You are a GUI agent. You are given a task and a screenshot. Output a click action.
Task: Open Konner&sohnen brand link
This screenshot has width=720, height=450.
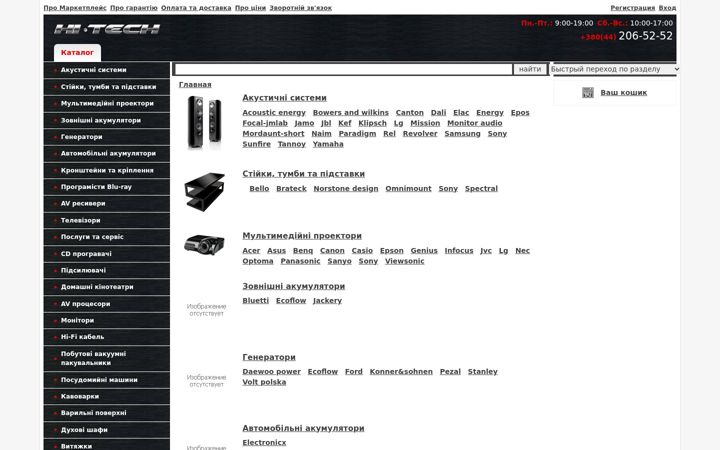(401, 371)
